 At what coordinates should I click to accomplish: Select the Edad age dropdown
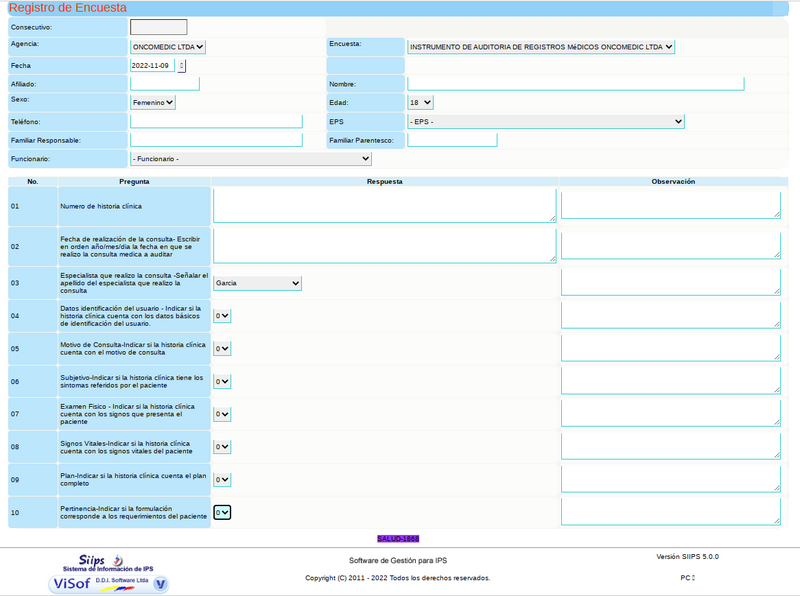(x=420, y=102)
